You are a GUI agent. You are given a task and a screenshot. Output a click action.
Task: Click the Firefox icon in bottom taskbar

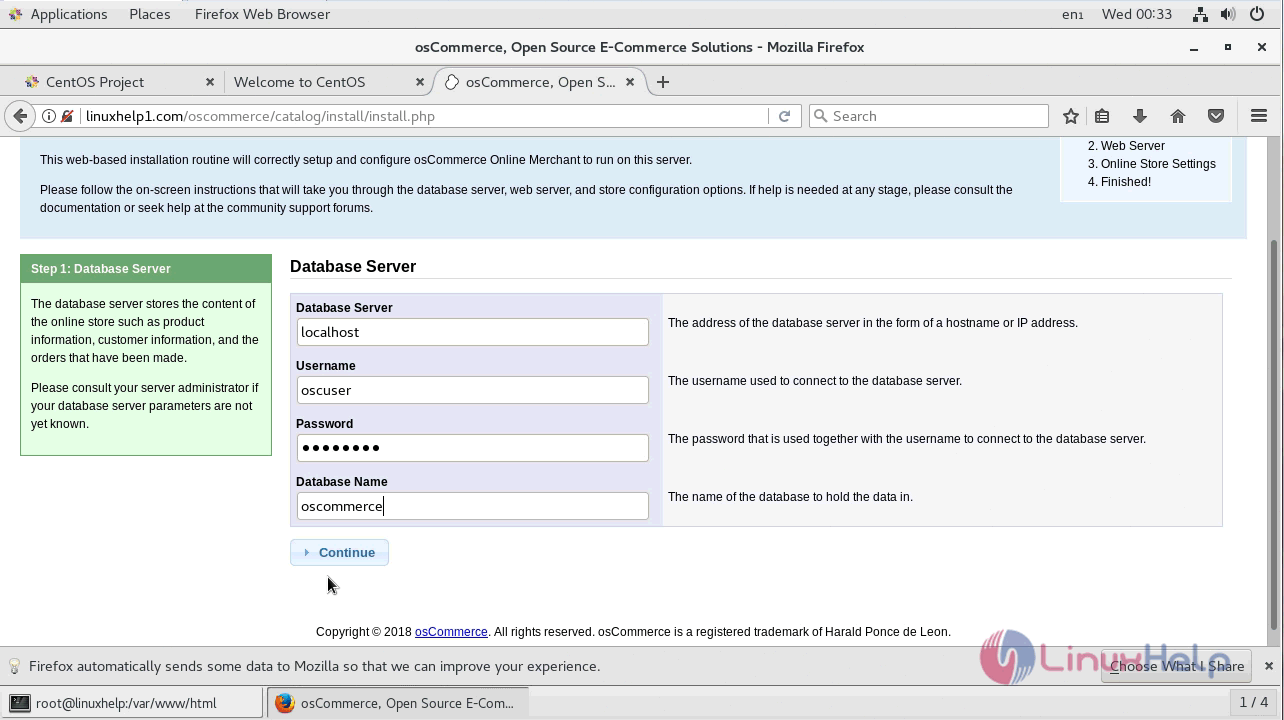284,703
